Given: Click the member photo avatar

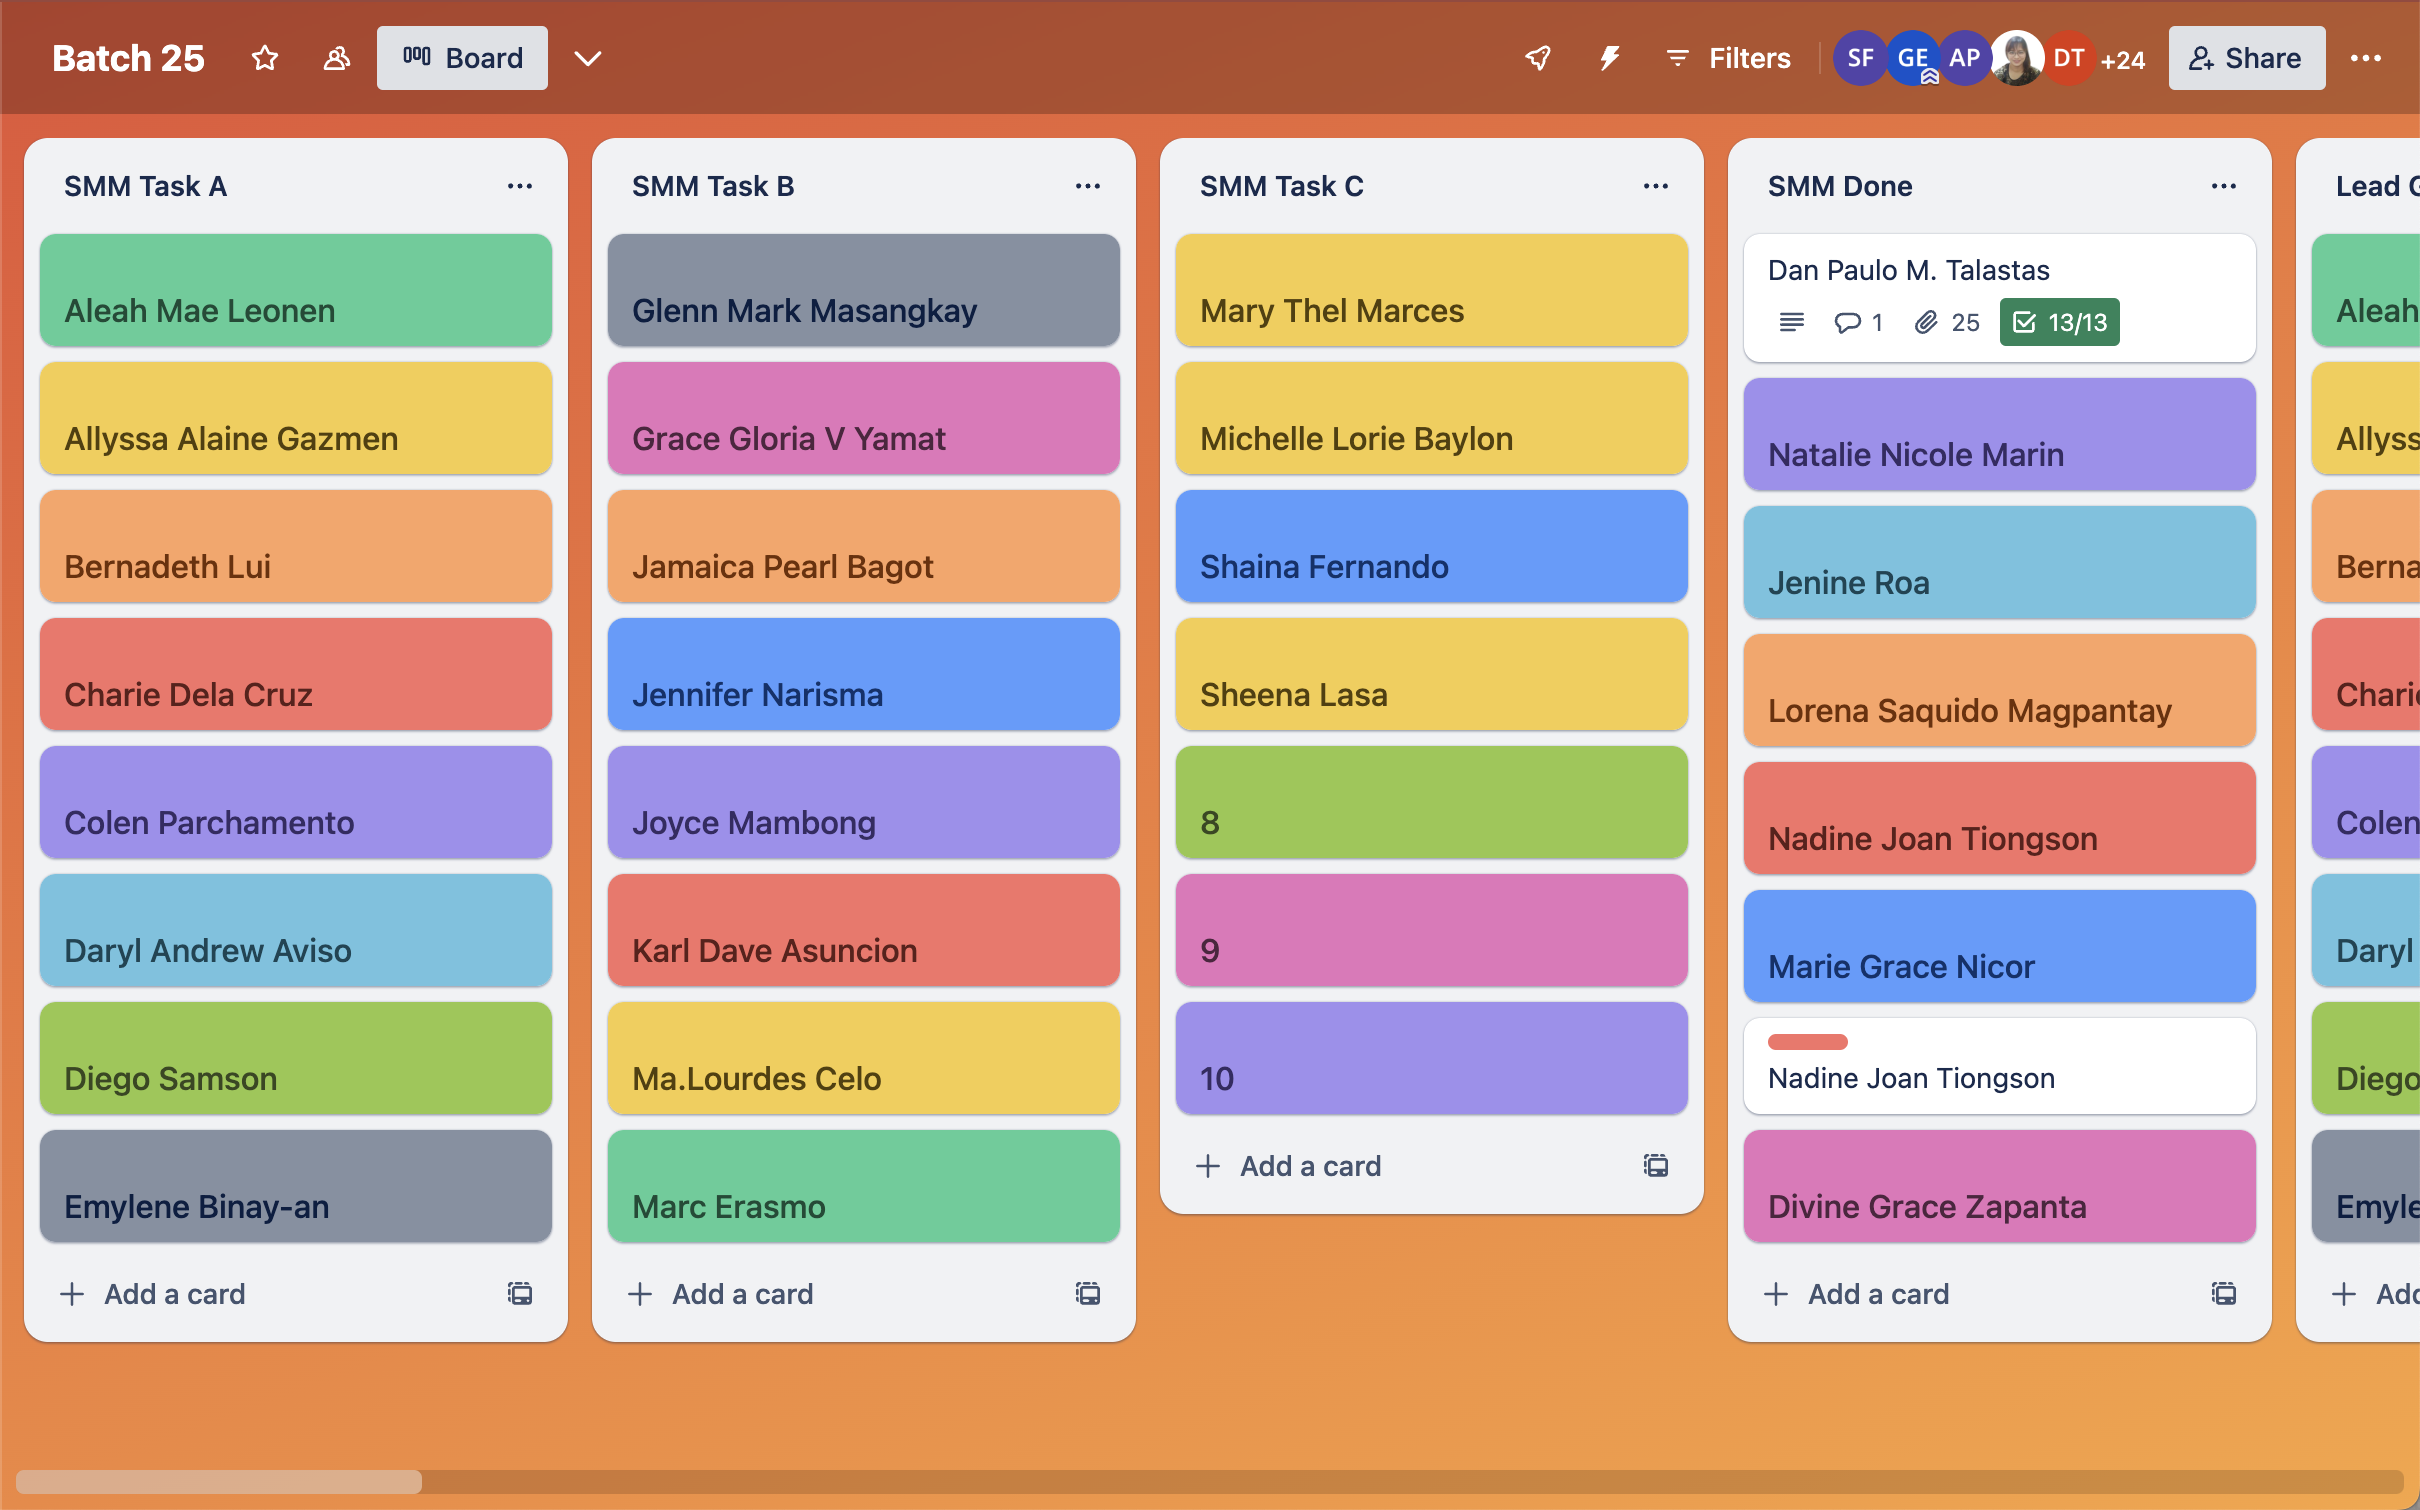Looking at the screenshot, I should tap(2016, 58).
